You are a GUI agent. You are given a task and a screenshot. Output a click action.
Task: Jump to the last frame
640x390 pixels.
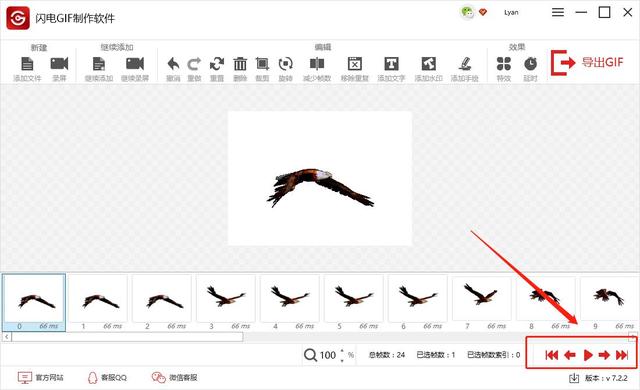pyautogui.click(x=622, y=355)
